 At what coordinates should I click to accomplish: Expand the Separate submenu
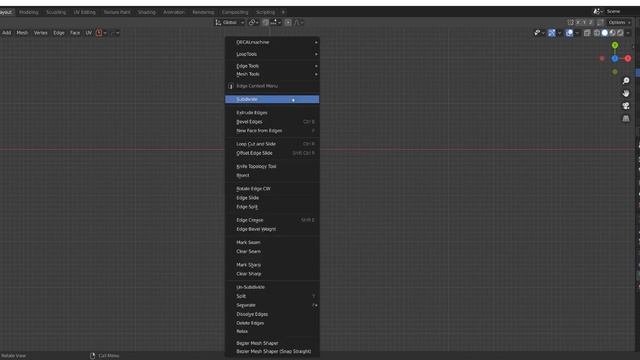pyautogui.click(x=272, y=305)
